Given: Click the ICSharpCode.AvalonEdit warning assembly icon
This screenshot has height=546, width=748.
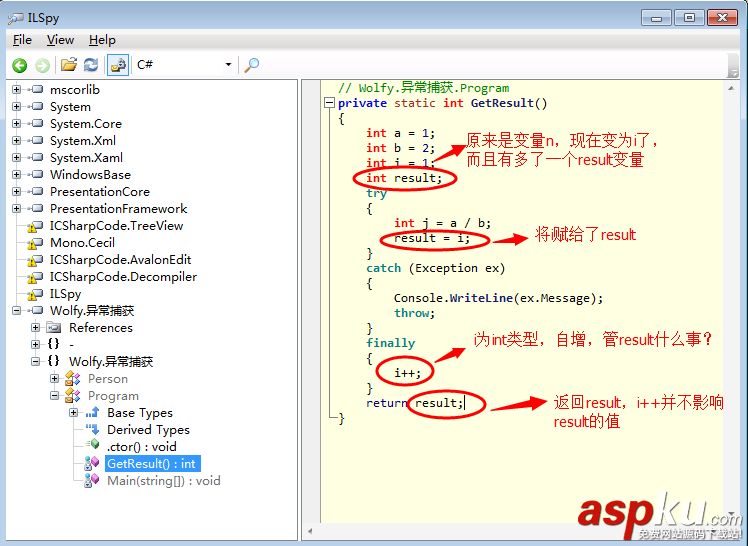Looking at the screenshot, I should click(x=35, y=260).
